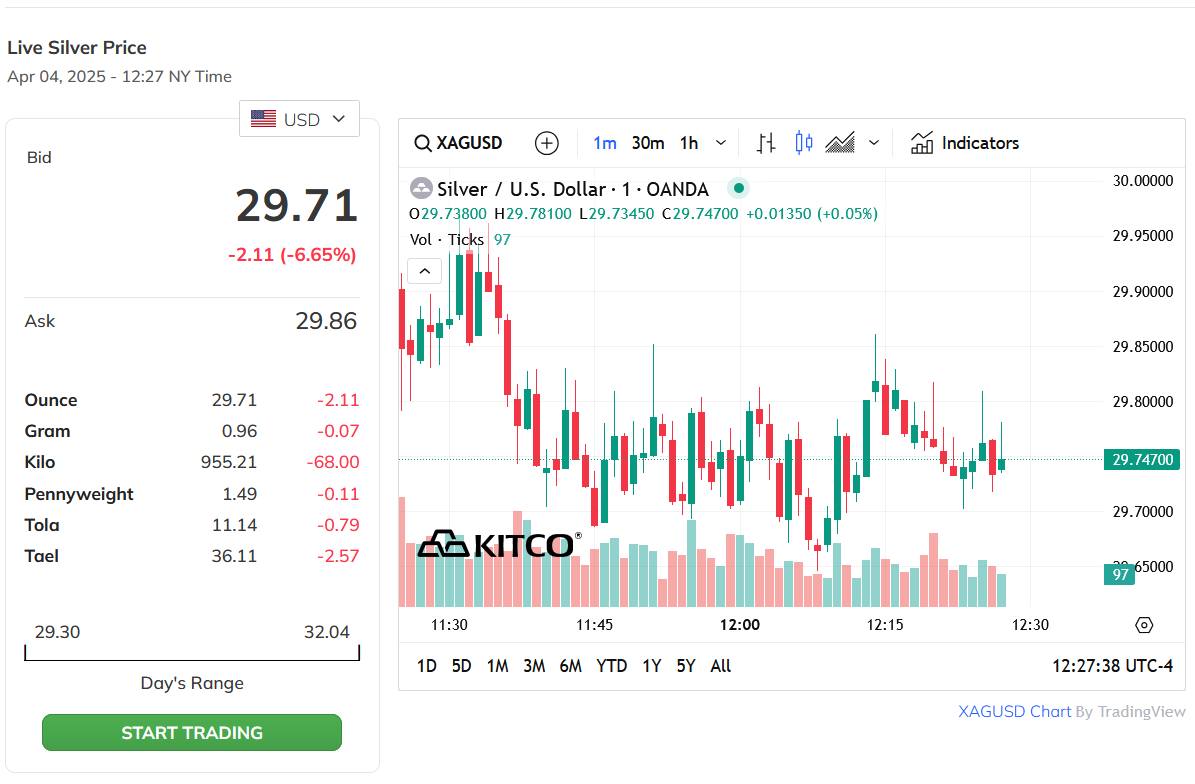Click the 12:00 time axis label
Image resolution: width=1195 pixels, height=784 pixels.
(x=739, y=625)
